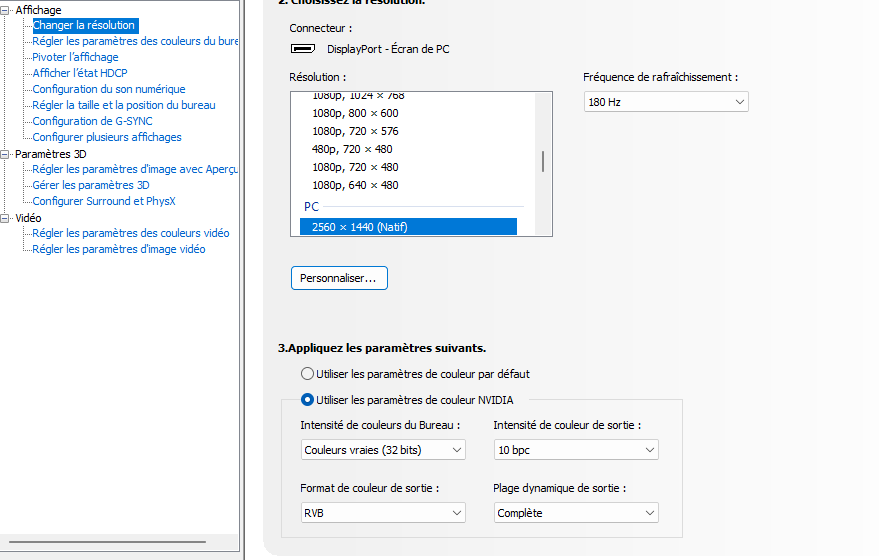
Task: Click the Vidéo category label
Action: point(28,218)
